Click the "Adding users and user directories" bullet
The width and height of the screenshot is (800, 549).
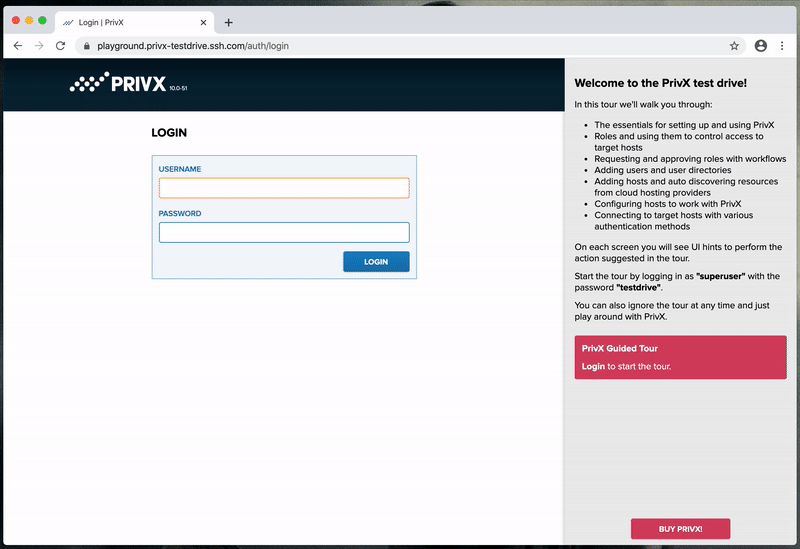663,170
